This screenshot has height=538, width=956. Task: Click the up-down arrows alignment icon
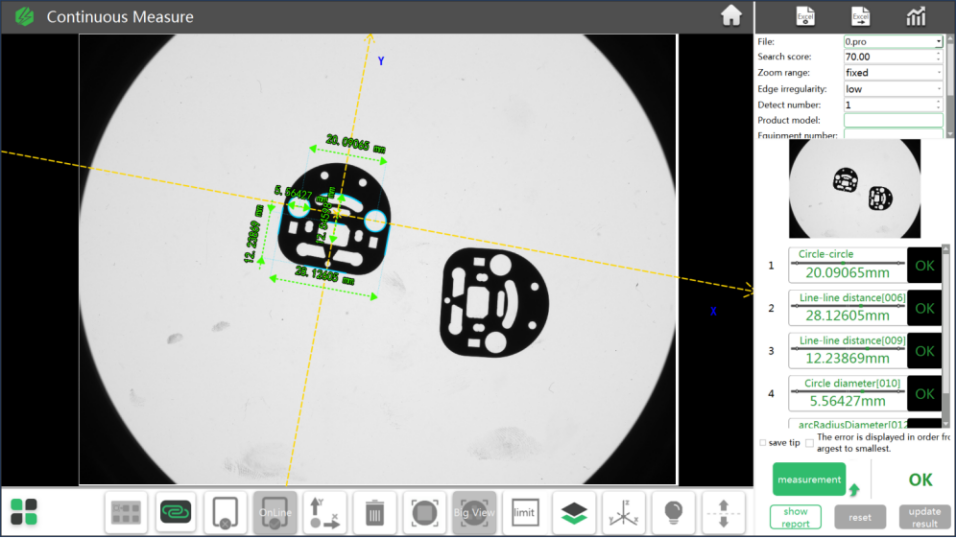click(723, 512)
